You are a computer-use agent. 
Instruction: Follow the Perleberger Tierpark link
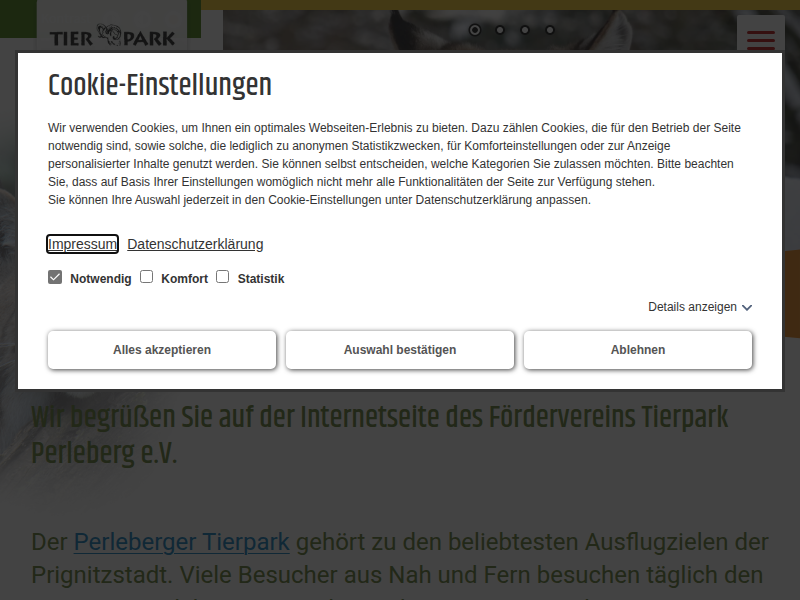click(181, 542)
